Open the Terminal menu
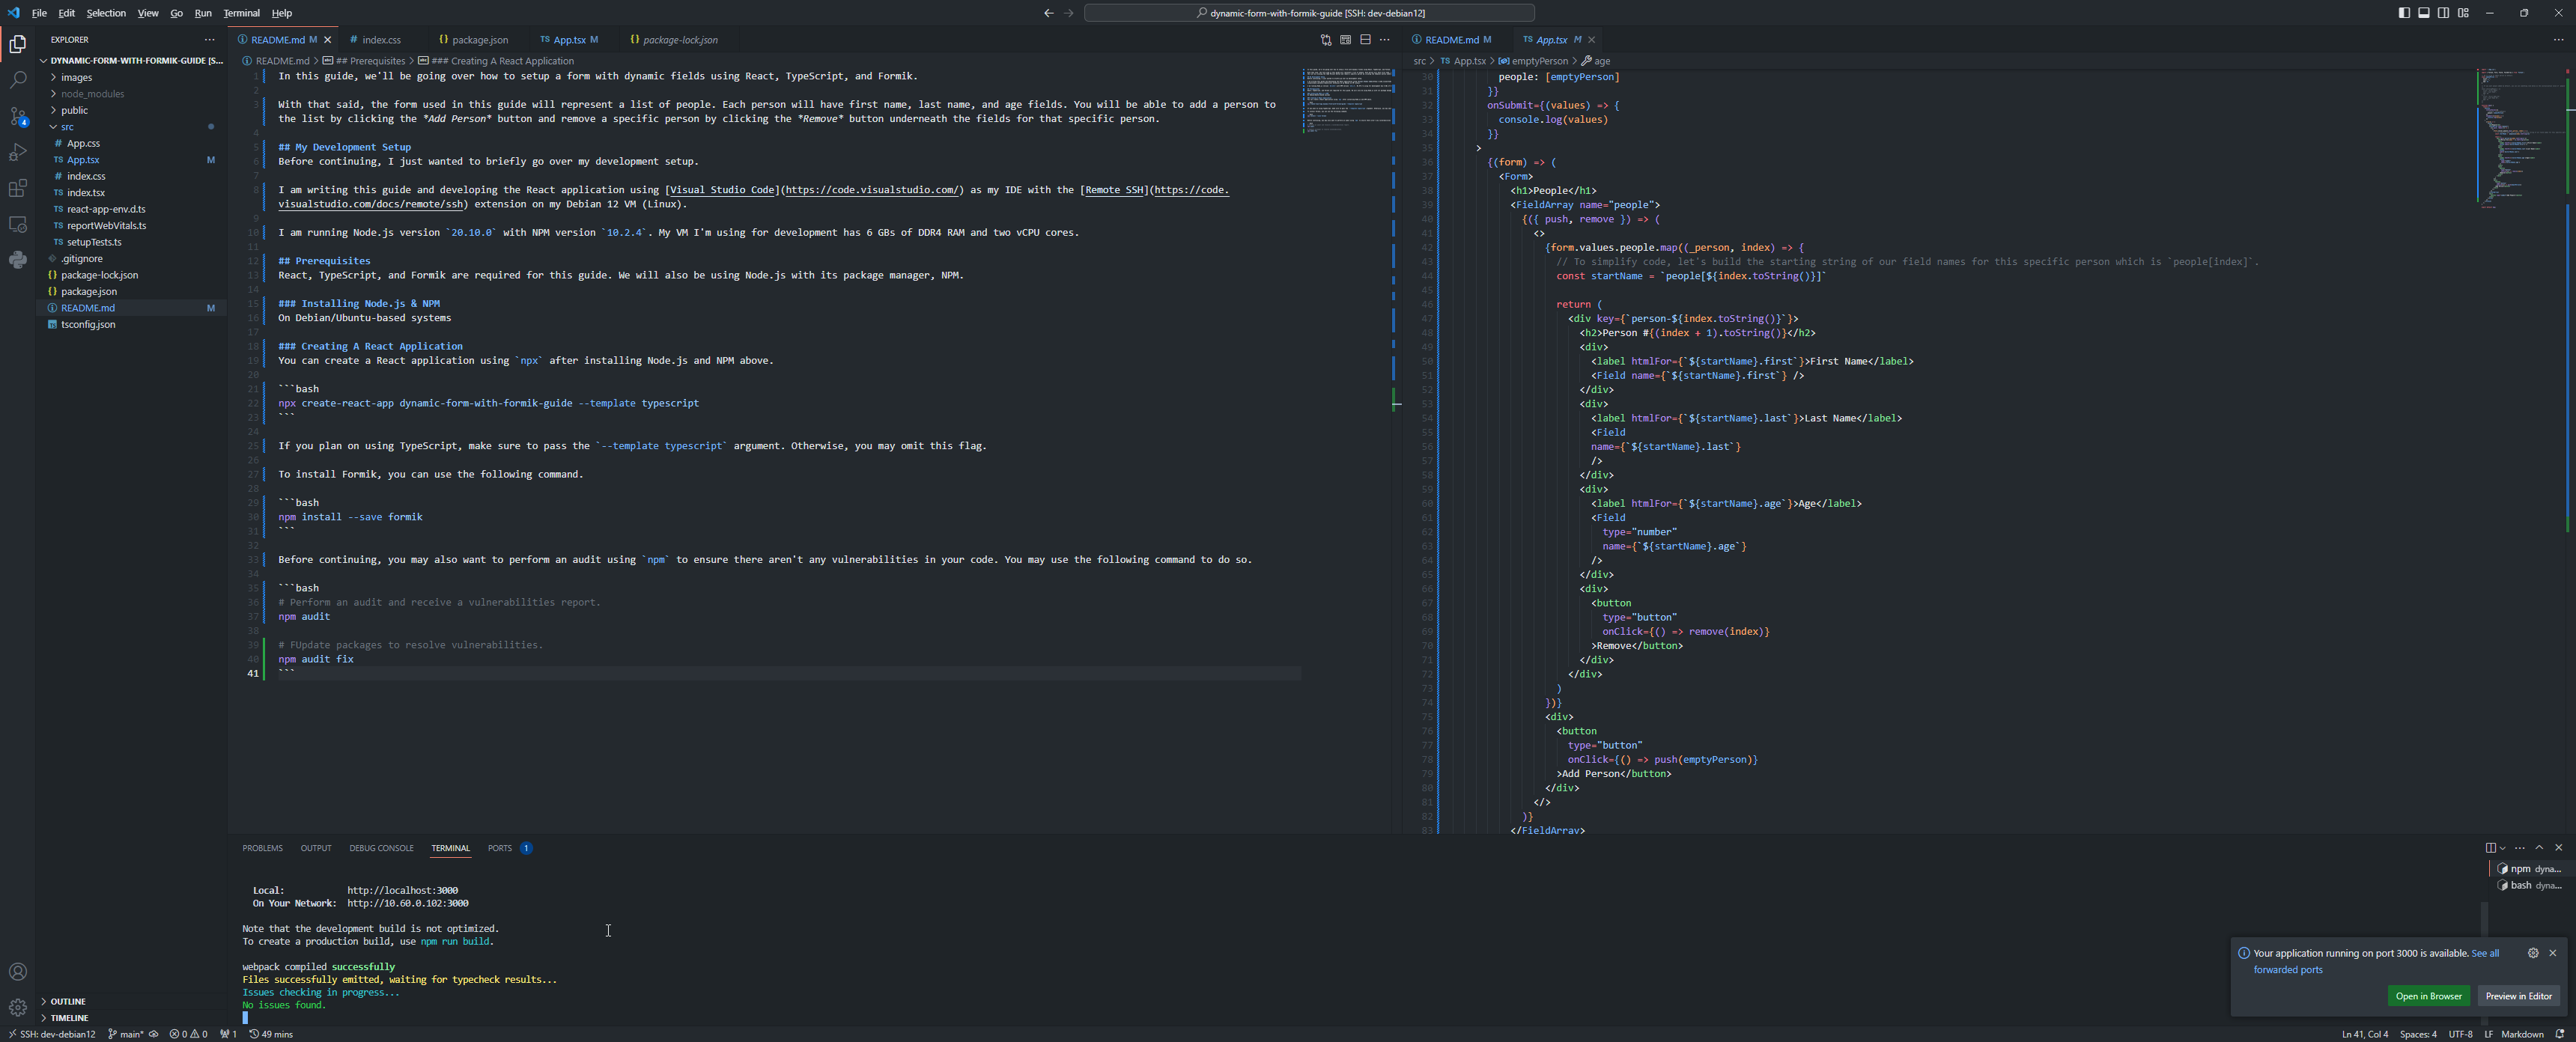The image size is (2576, 1042). [x=241, y=13]
